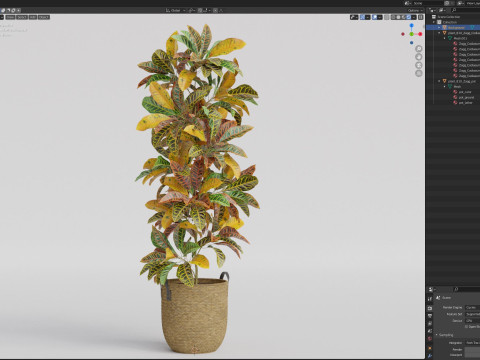Viewport: 480px width, 360px height.
Task: Collapse the second plant pot object row
Action: [x=439, y=81]
